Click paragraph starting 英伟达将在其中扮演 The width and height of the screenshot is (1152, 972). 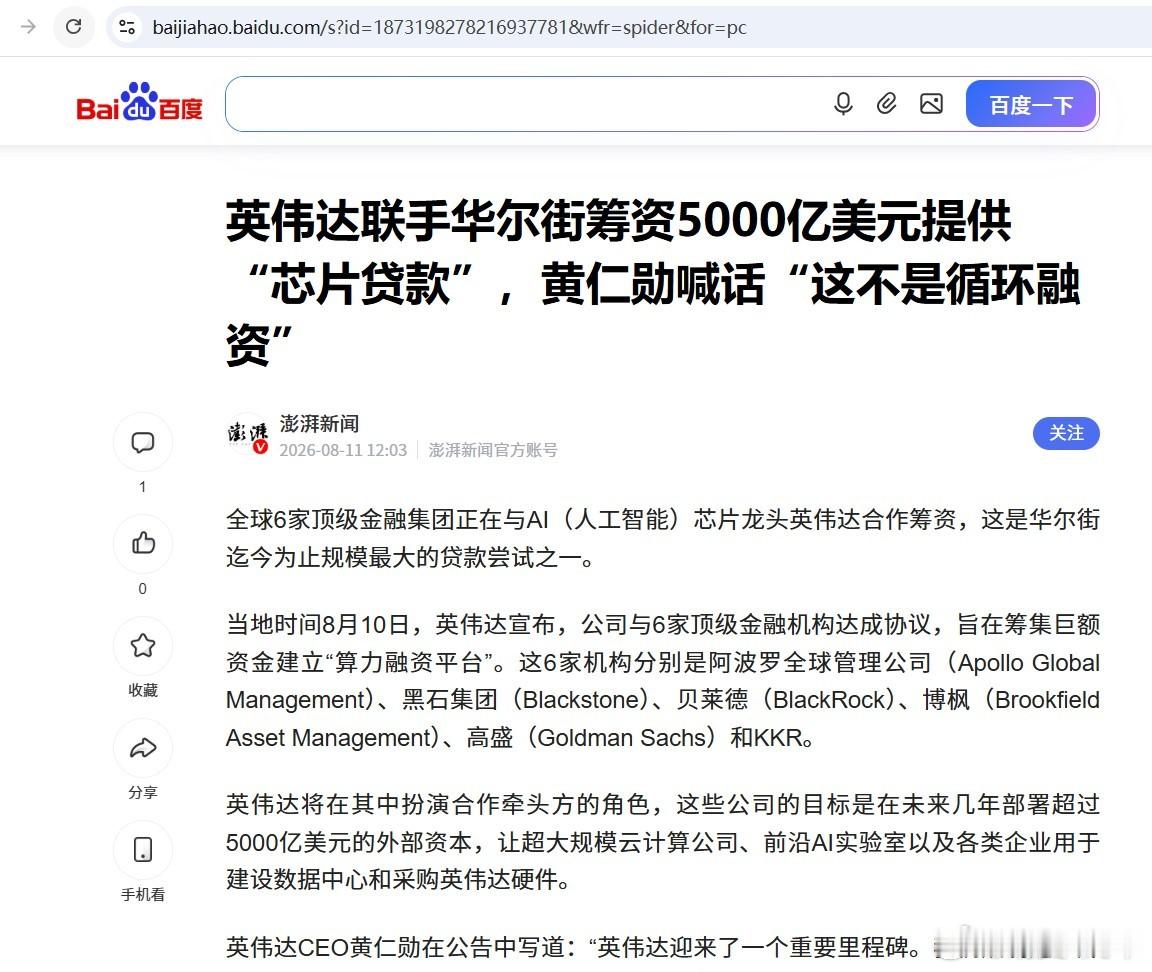[x=663, y=842]
